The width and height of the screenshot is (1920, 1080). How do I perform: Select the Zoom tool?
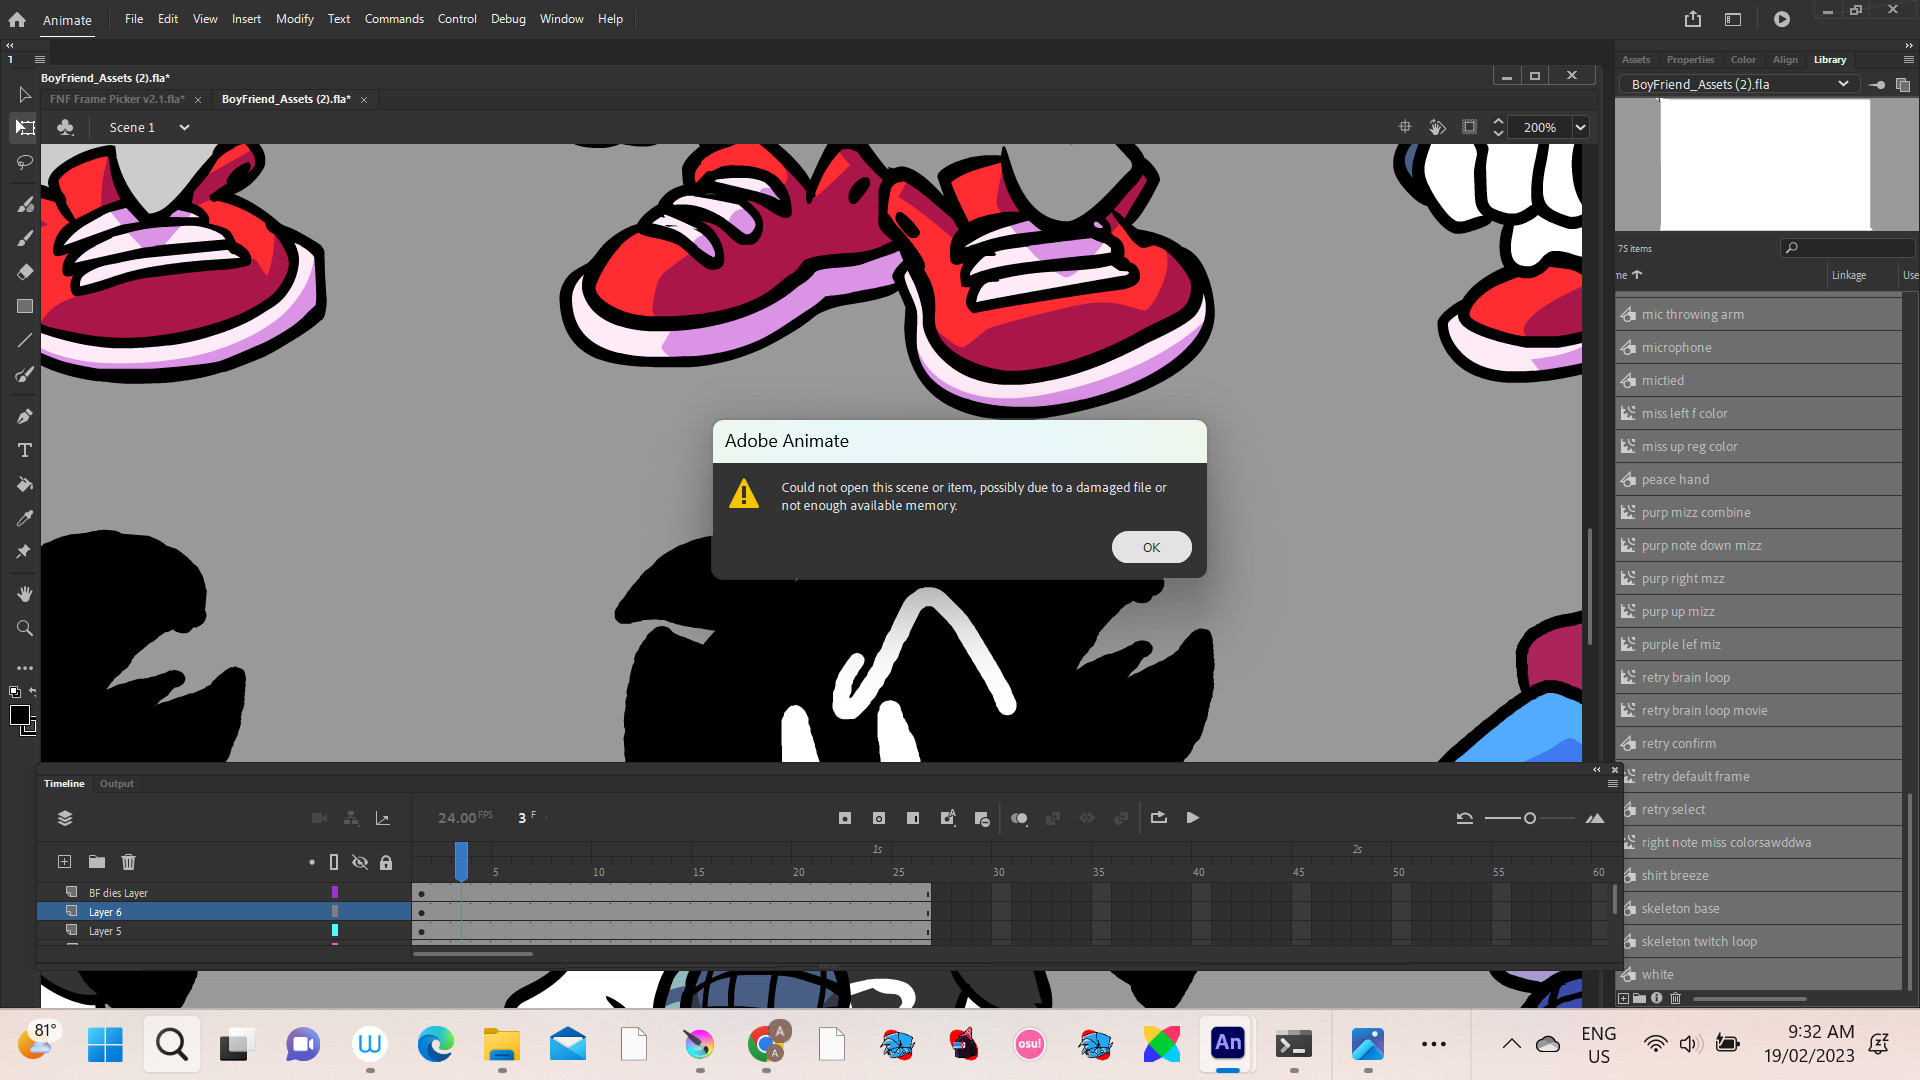[24, 628]
